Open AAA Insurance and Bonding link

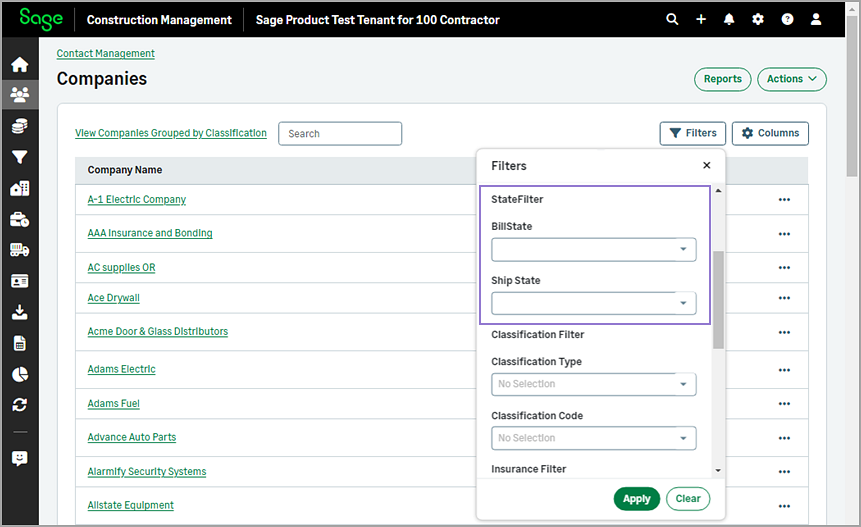pos(150,233)
